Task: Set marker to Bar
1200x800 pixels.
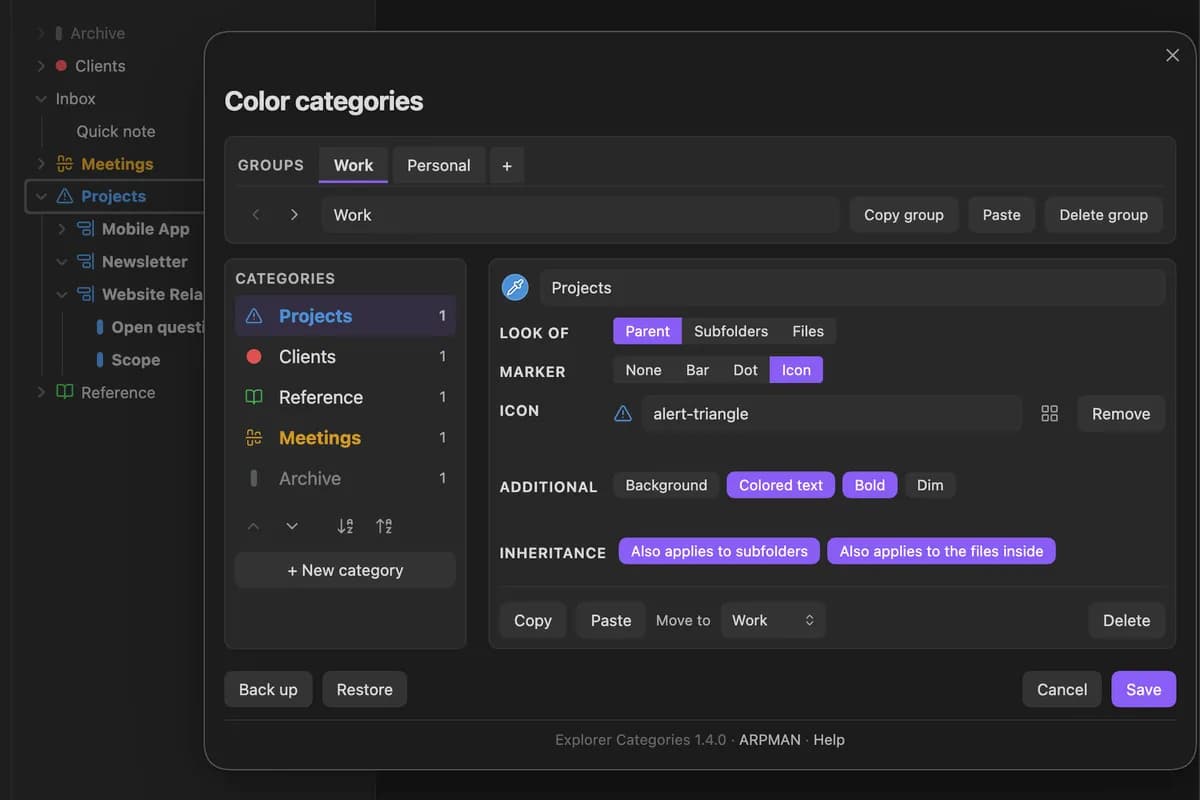Action: pos(697,370)
